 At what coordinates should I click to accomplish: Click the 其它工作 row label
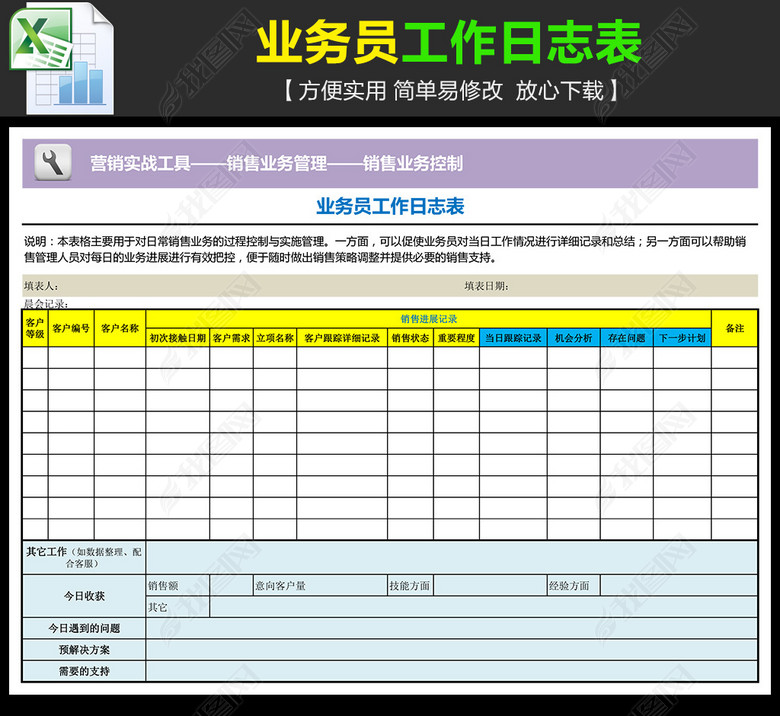[x=84, y=557]
